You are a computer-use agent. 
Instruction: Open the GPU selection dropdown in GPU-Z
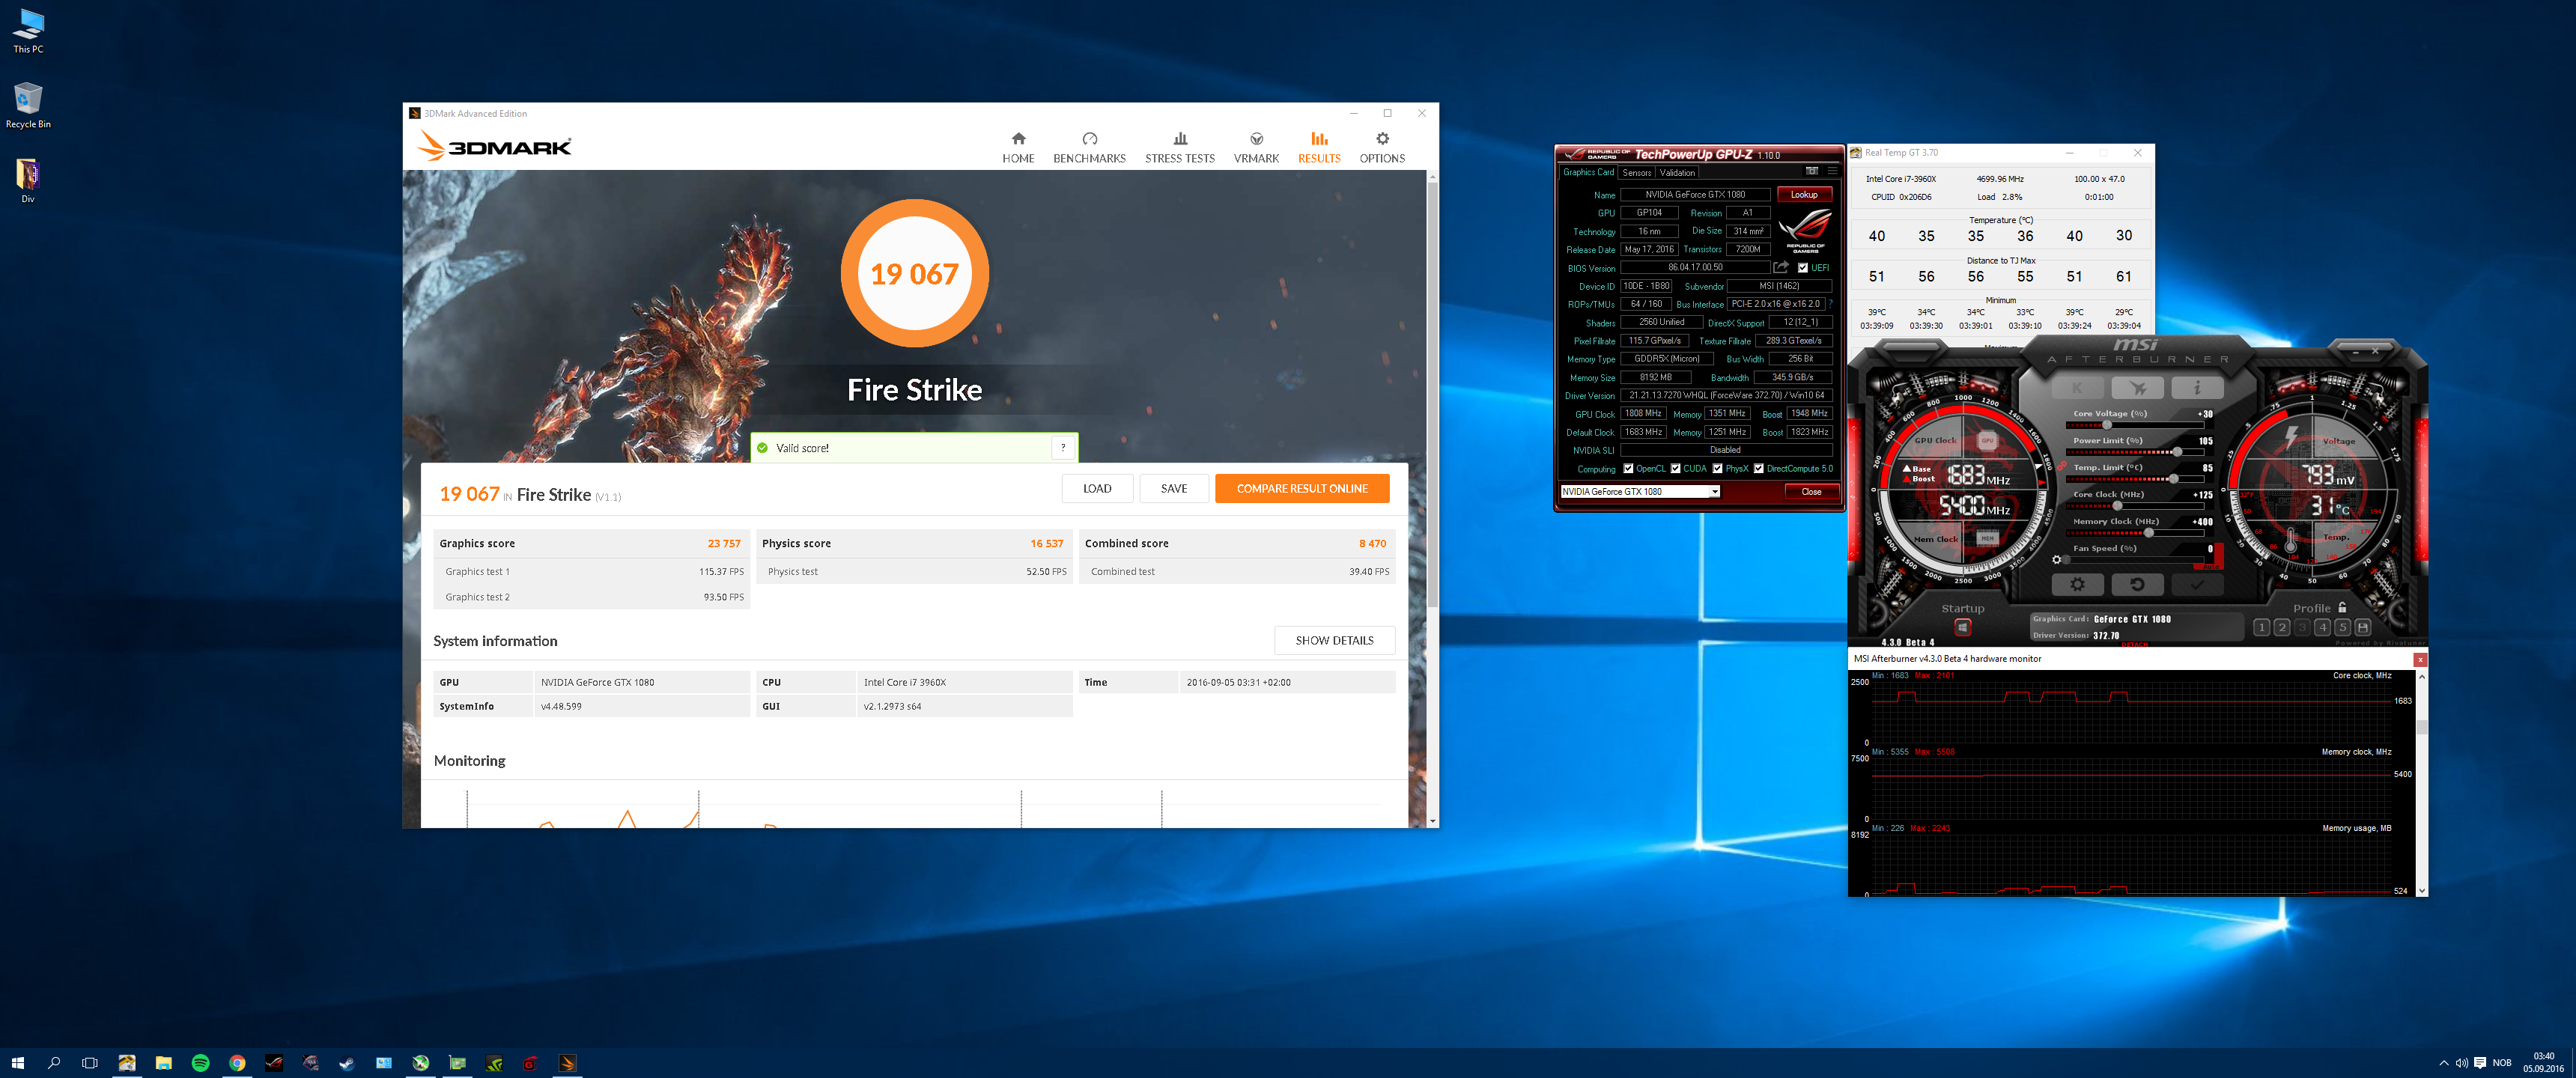pyautogui.click(x=1640, y=491)
